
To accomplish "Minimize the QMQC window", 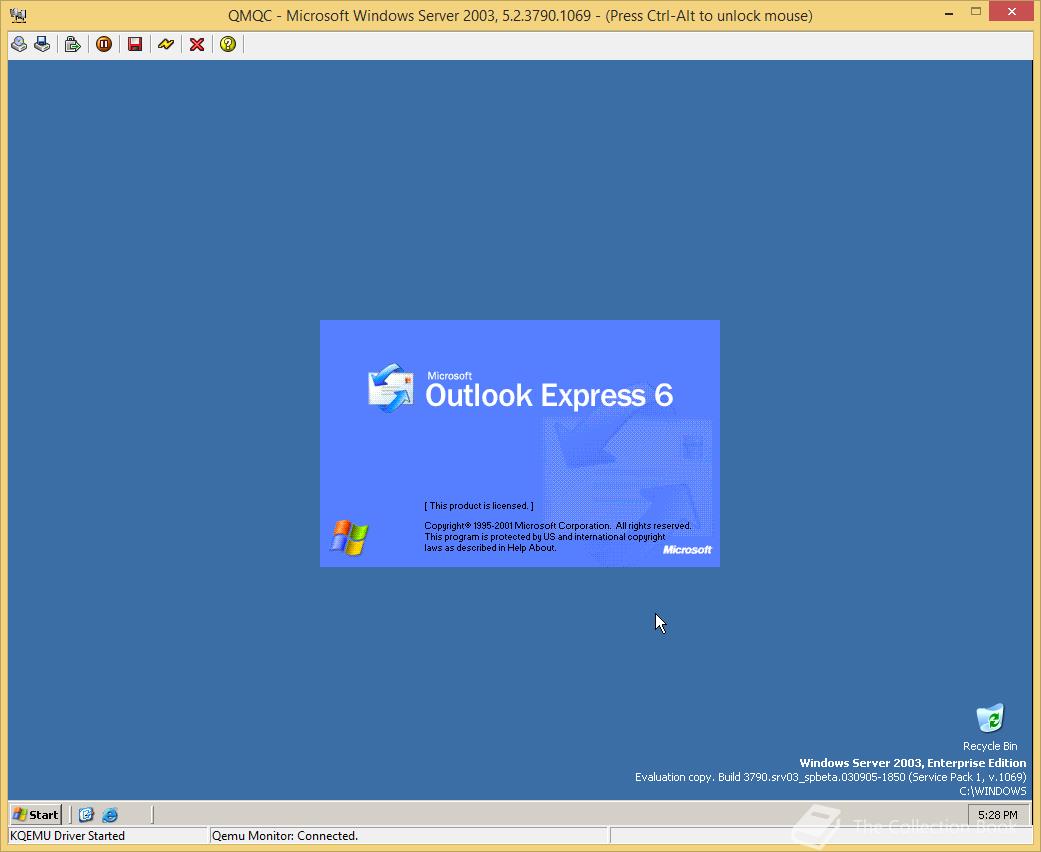I will coord(949,13).
